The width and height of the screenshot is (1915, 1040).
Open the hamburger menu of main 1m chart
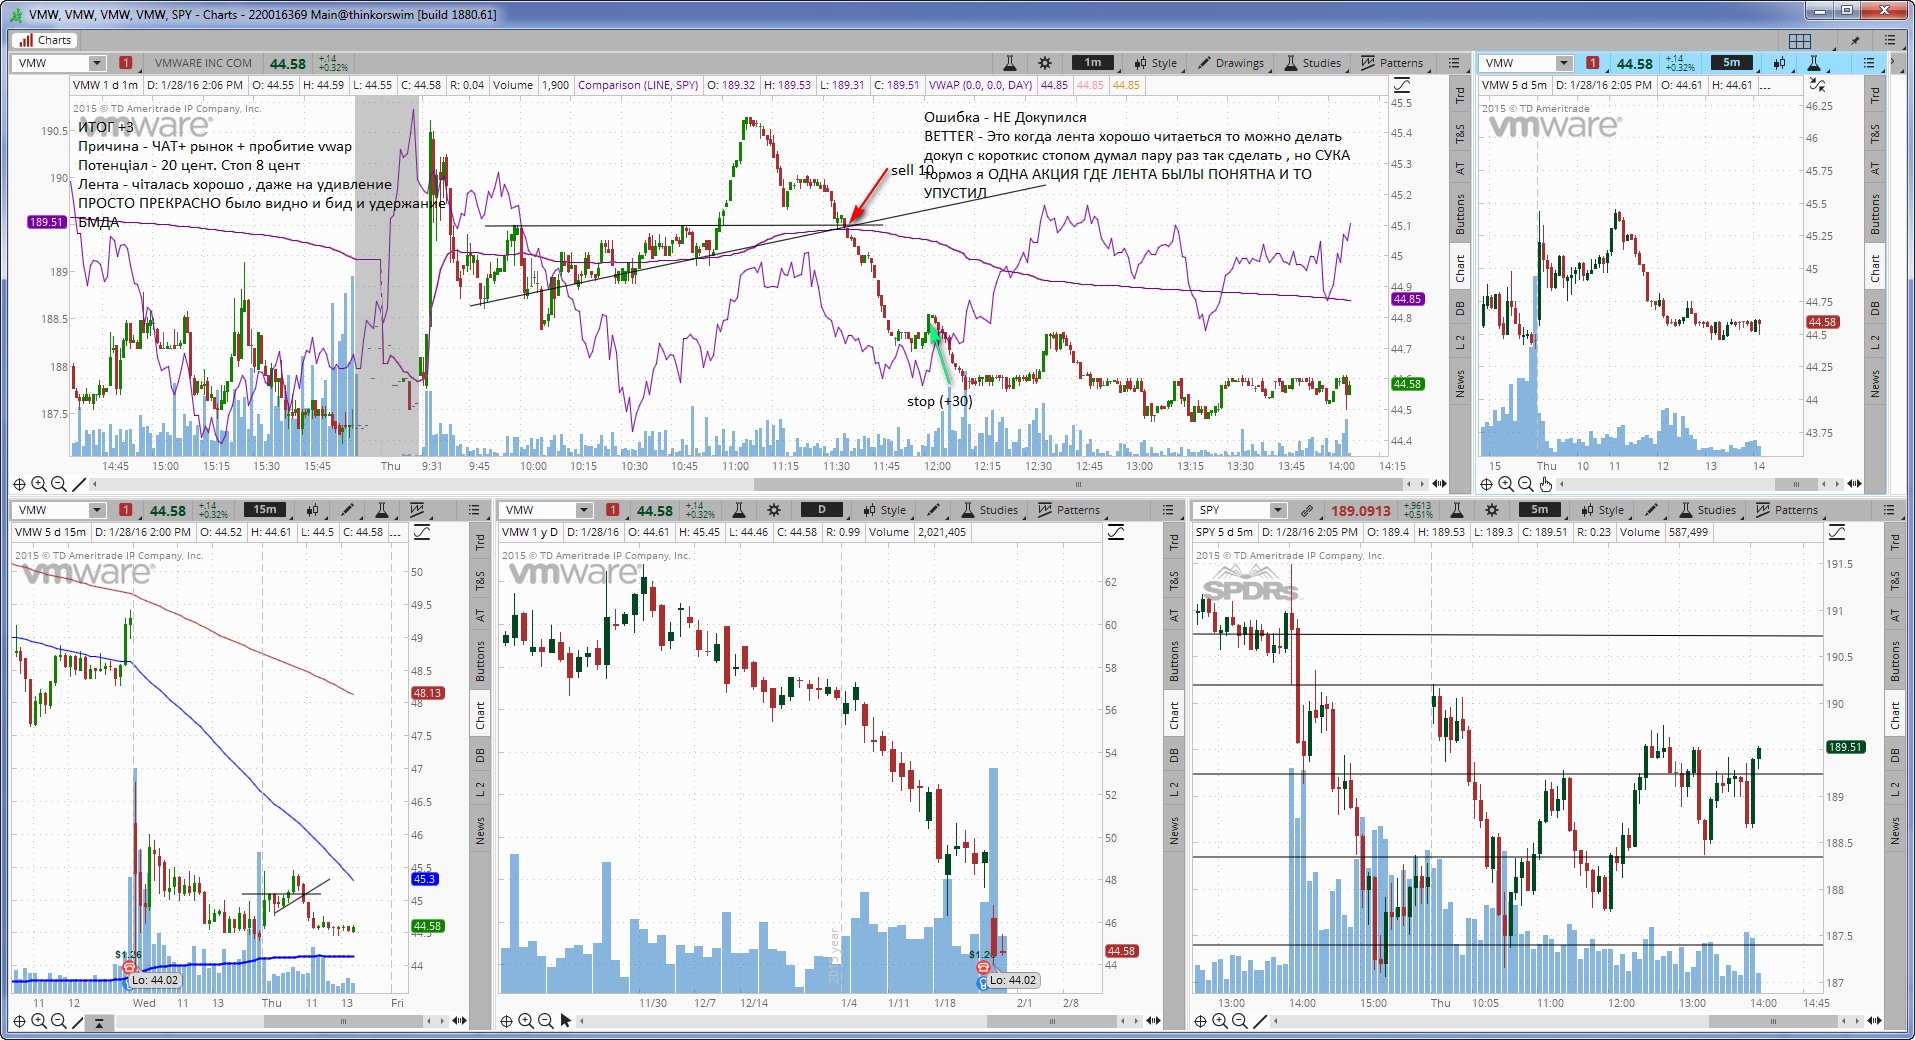tap(1454, 63)
